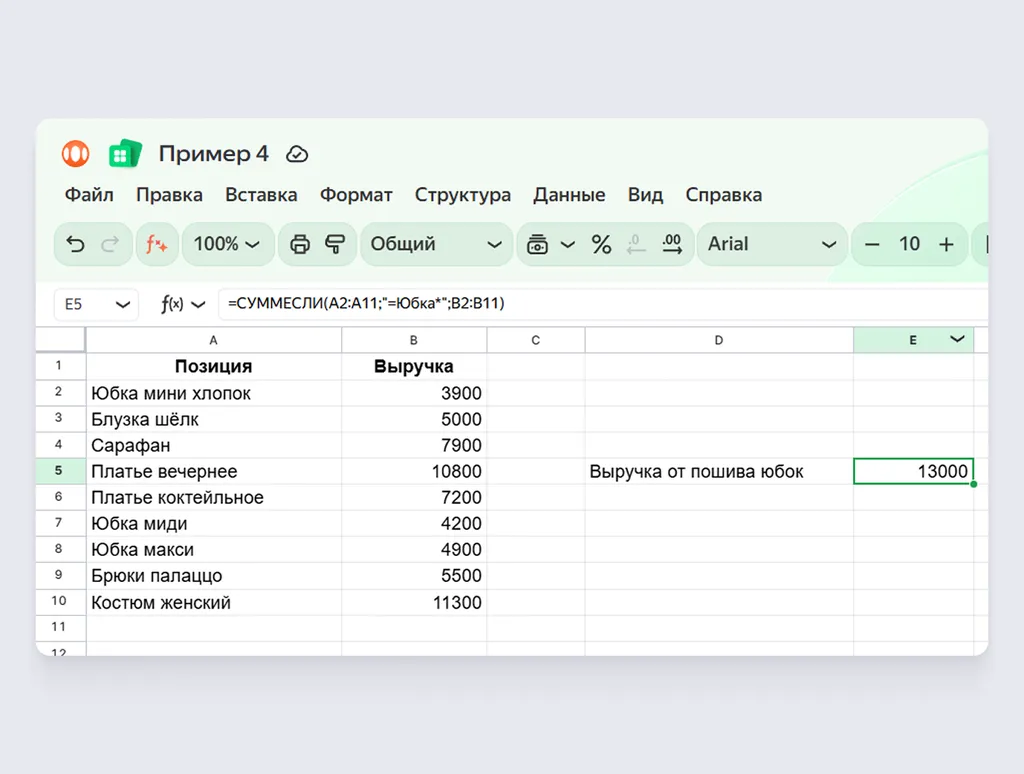Increase font size with plus button
This screenshot has height=774, width=1024.
946,244
